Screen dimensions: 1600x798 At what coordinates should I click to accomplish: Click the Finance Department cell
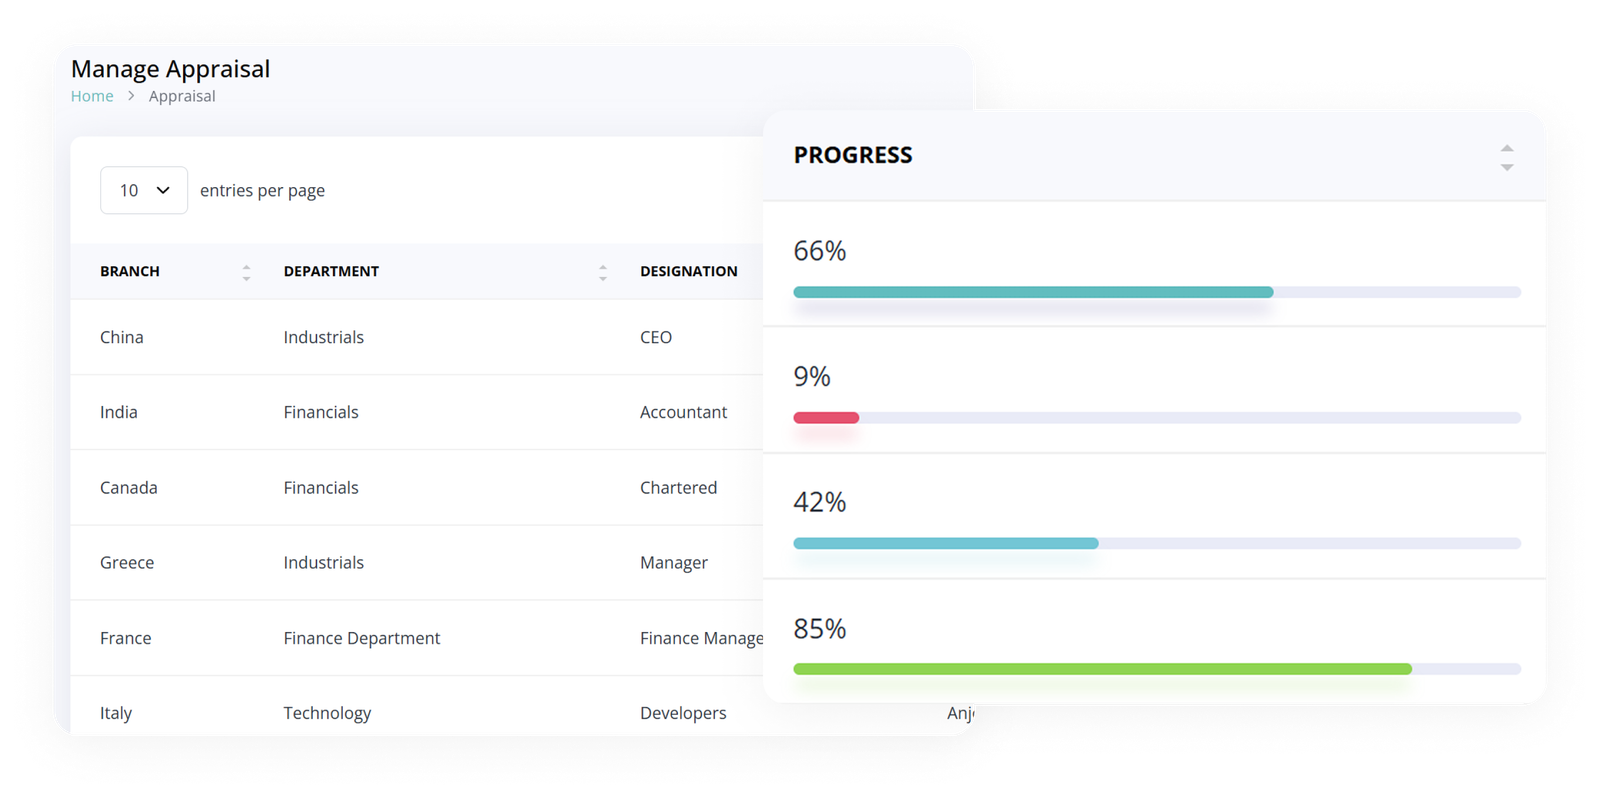tap(361, 638)
